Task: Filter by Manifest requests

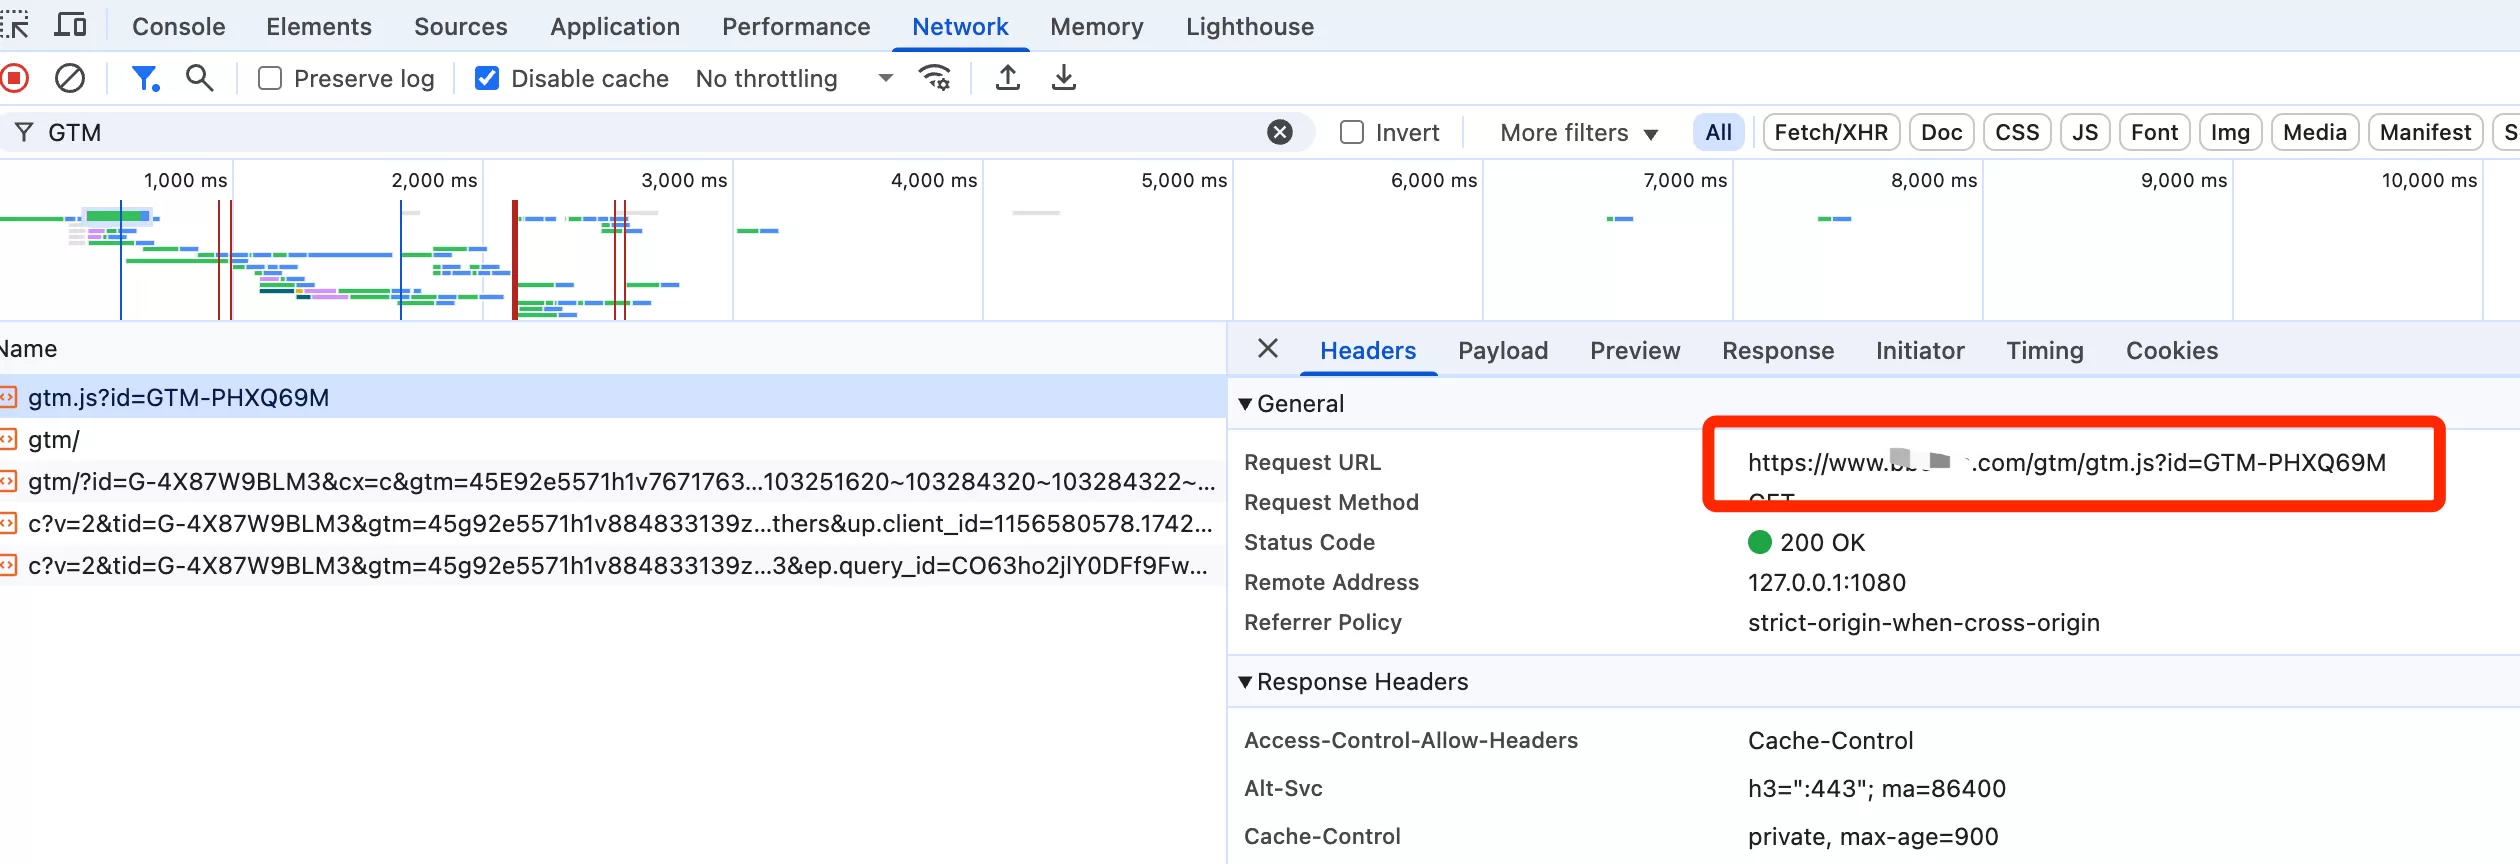Action: [x=2425, y=132]
